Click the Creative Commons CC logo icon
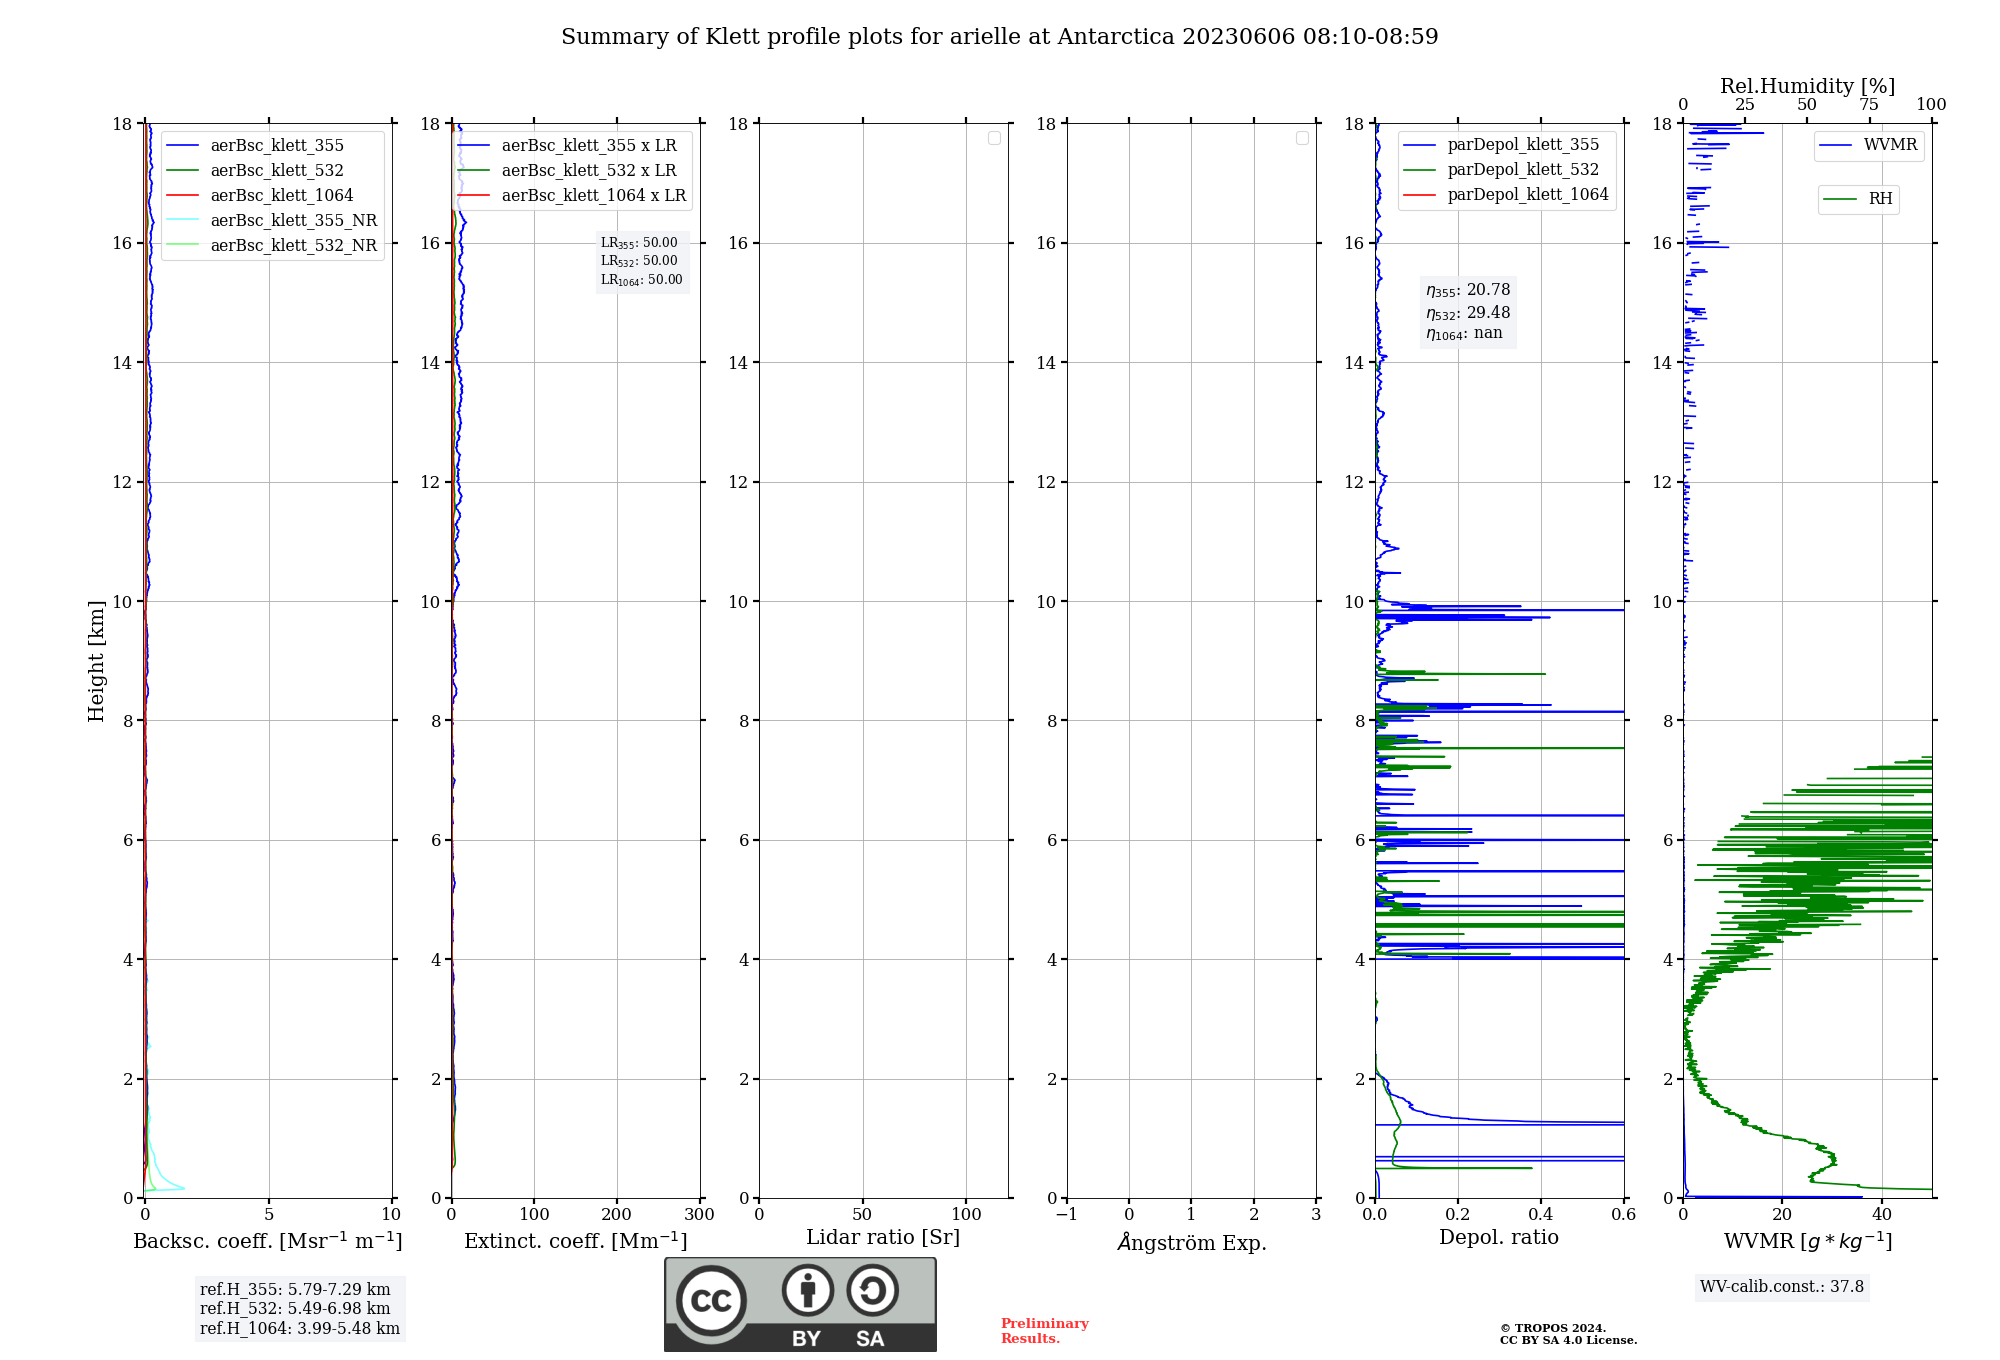This screenshot has width=2000, height=1360. (711, 1300)
